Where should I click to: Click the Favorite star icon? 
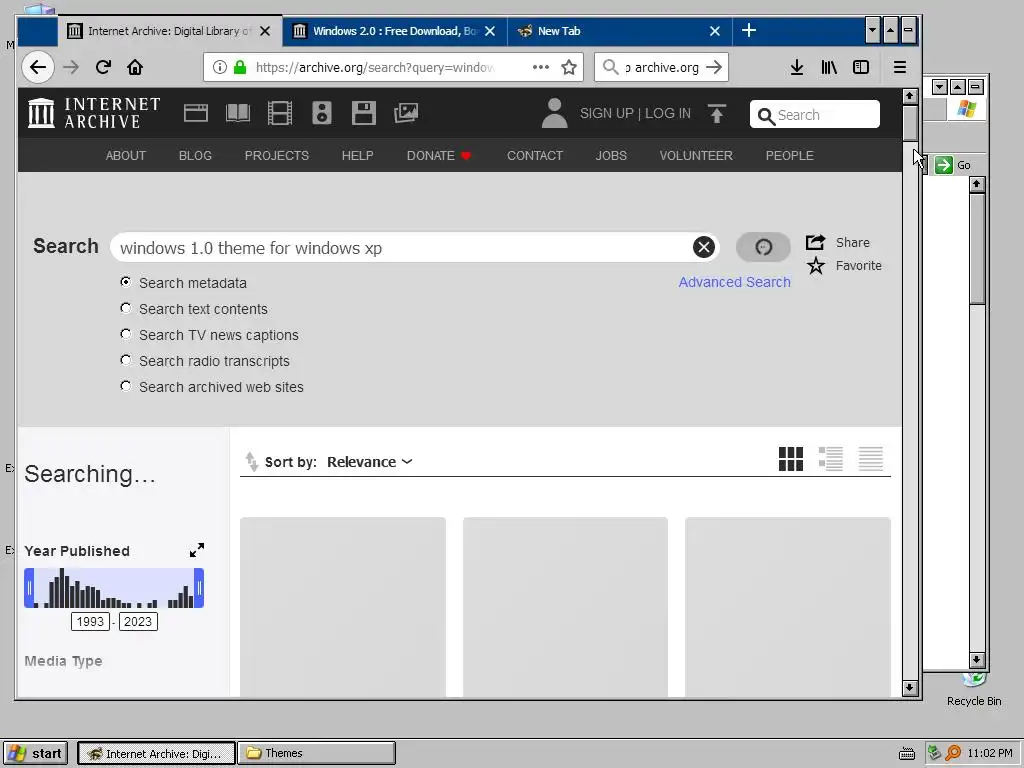pos(816,266)
